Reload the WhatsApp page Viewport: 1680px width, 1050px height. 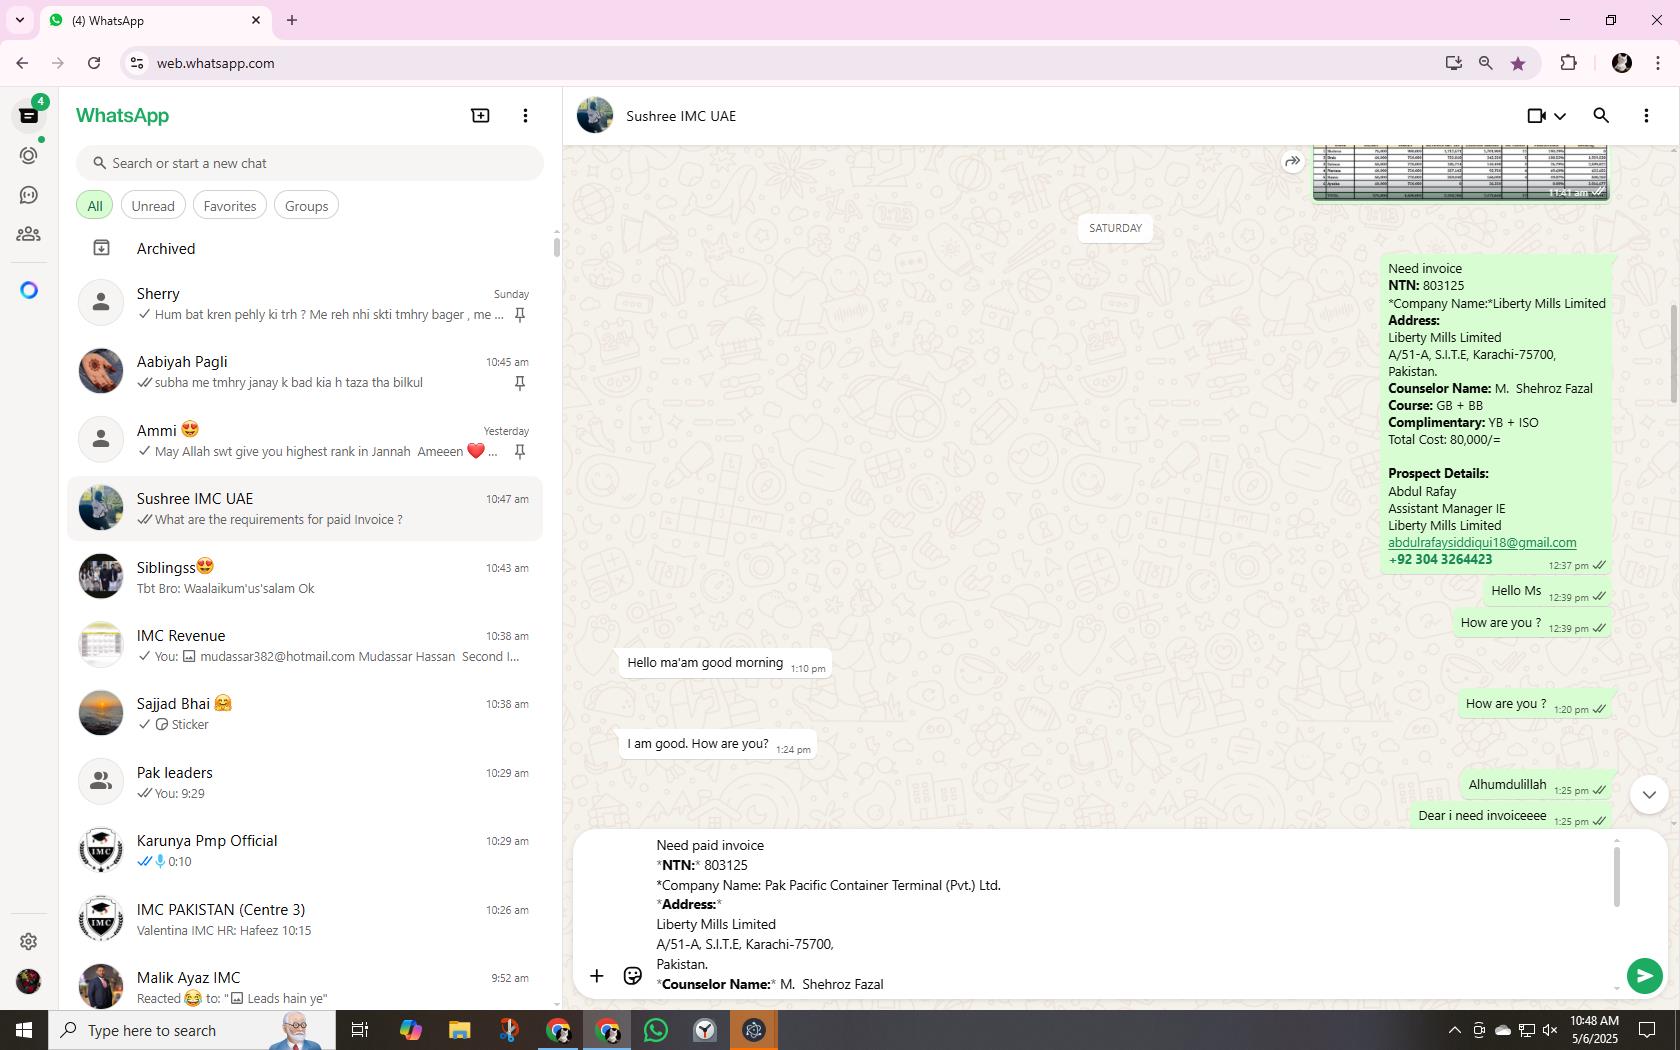(94, 63)
